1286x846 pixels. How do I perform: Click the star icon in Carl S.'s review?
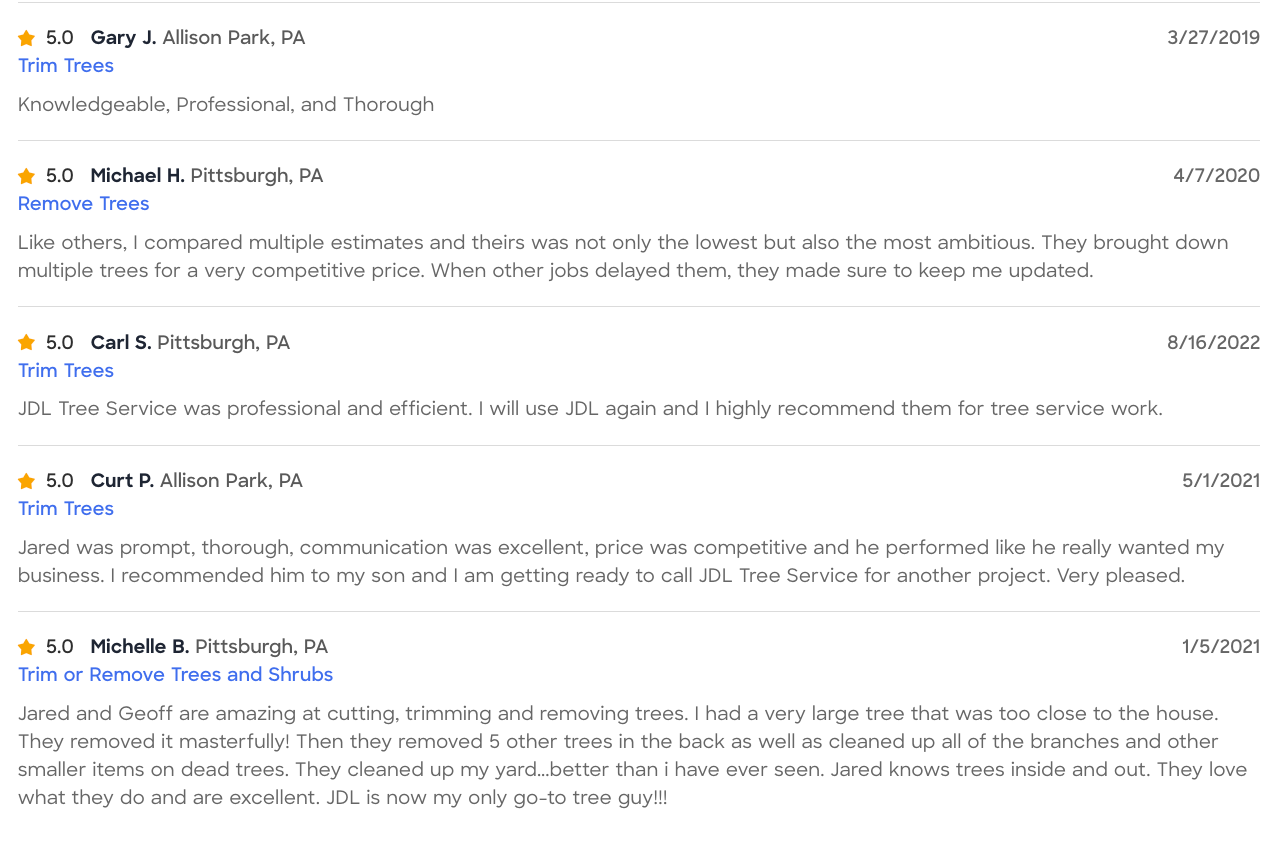(27, 343)
